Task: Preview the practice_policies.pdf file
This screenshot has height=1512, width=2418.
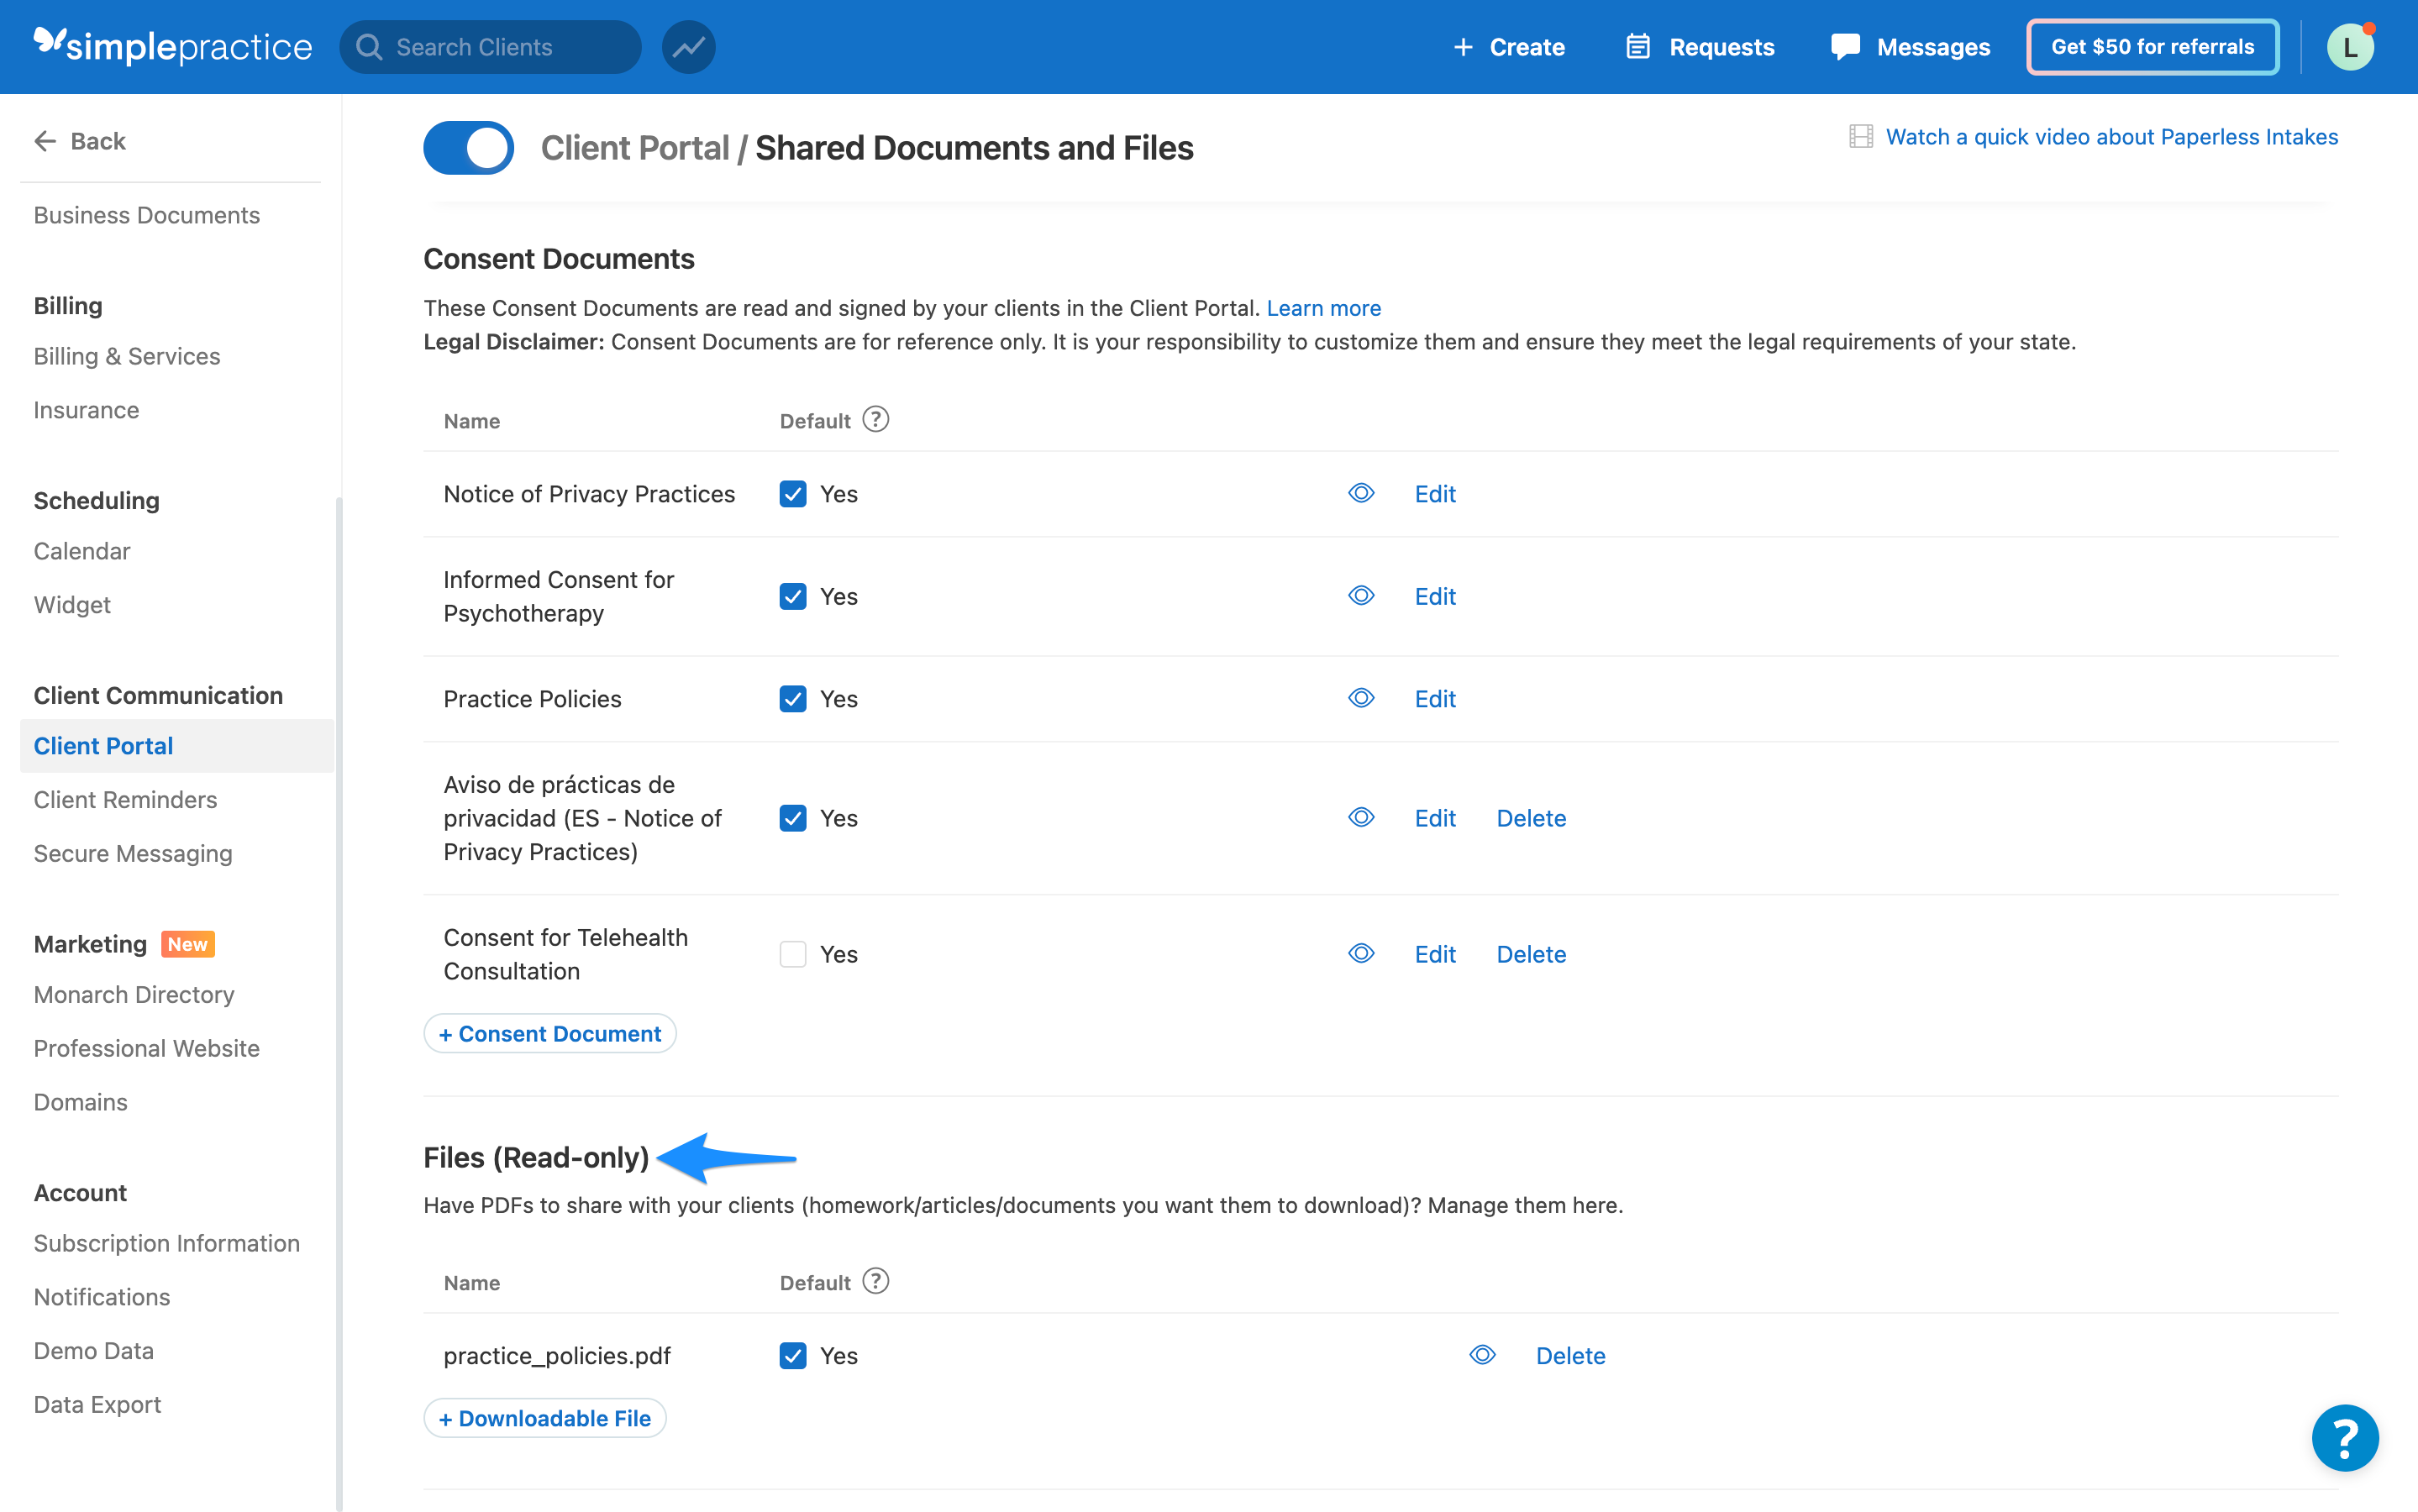Action: [x=1481, y=1355]
